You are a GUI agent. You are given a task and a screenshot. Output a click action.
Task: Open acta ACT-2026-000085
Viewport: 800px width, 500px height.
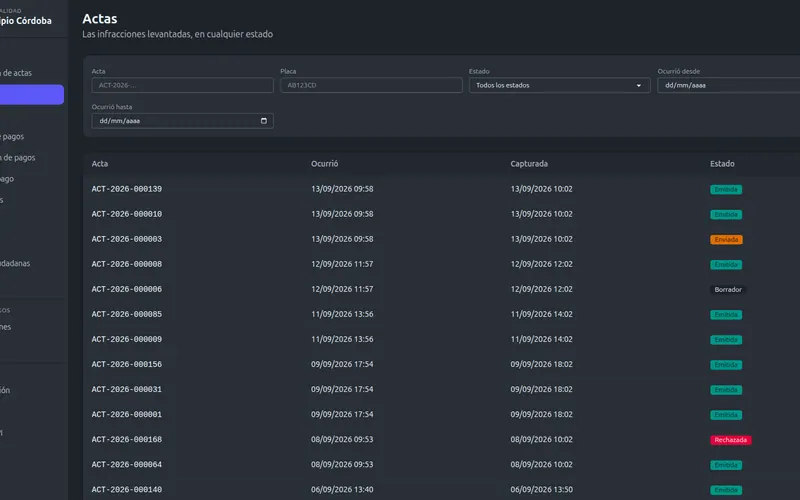pyautogui.click(x=127, y=314)
